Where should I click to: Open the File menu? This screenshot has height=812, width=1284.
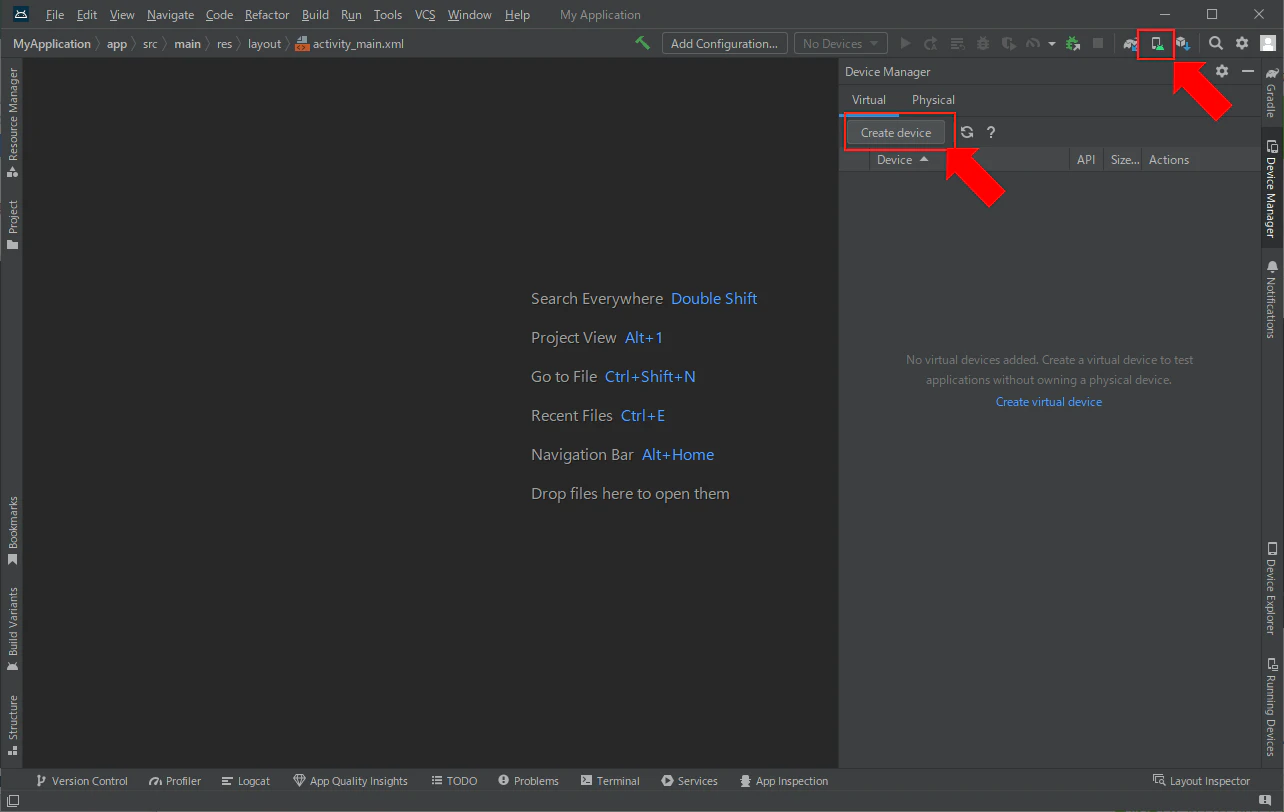coord(55,15)
